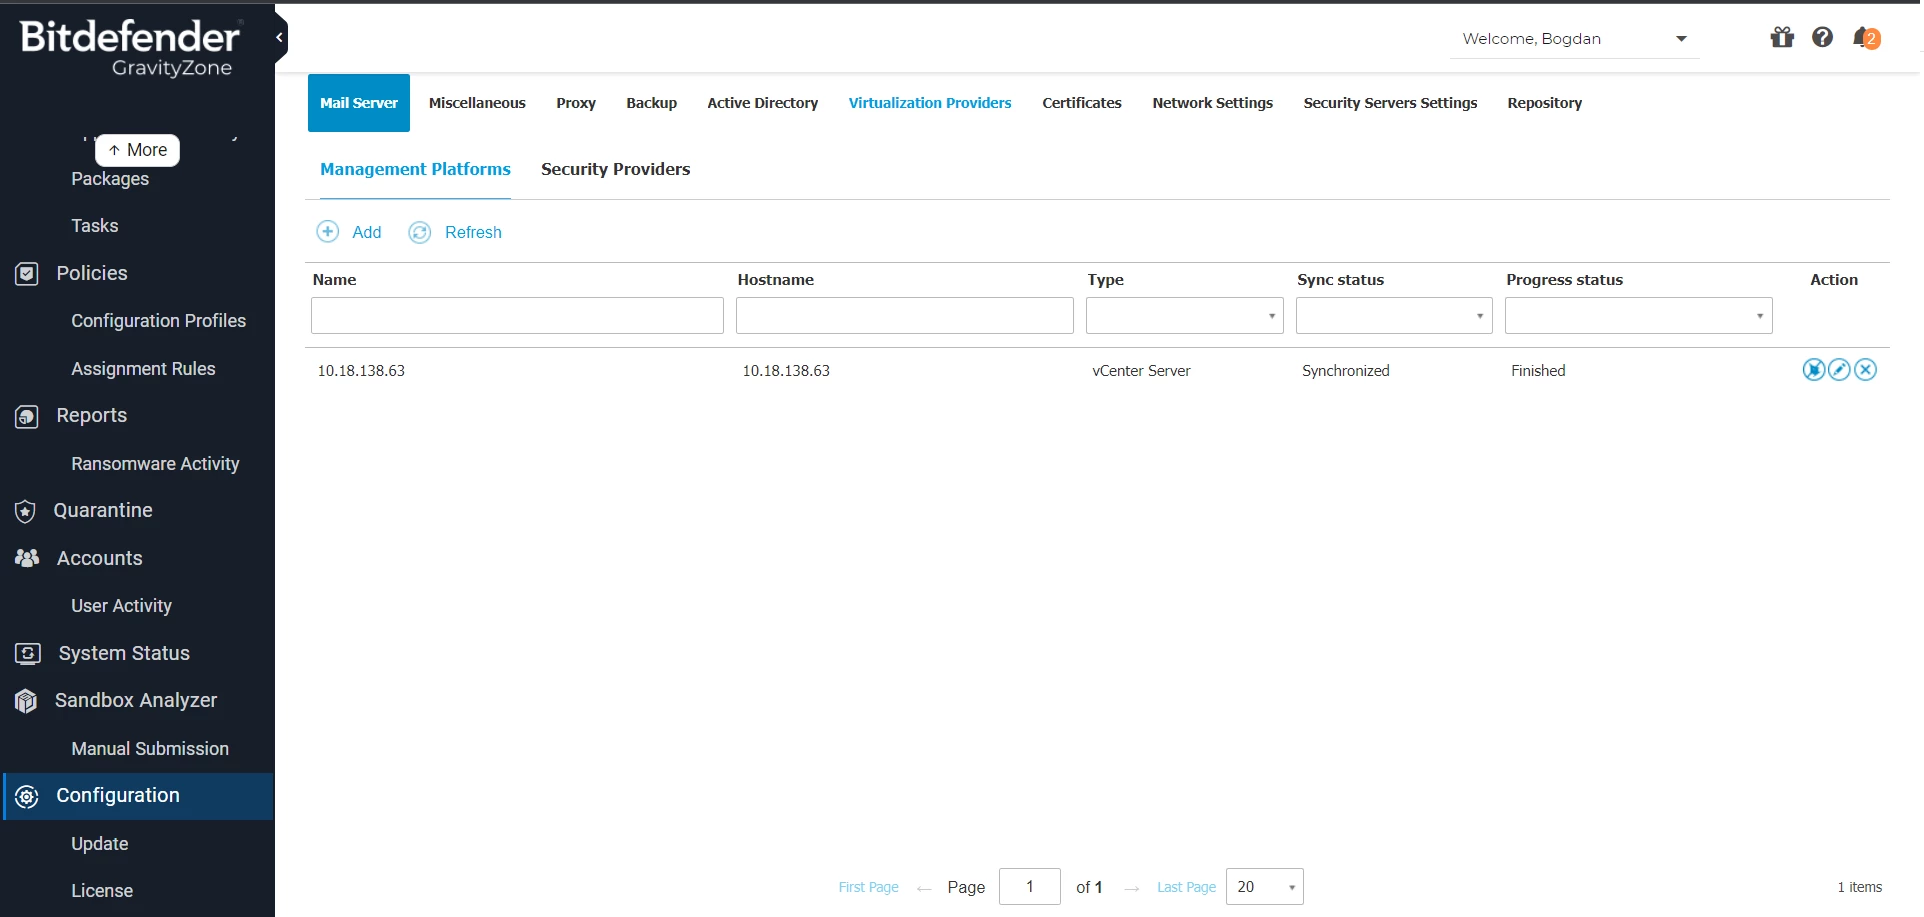Open the notifications bell icon
Viewport: 1924px width, 917px height.
[x=1864, y=38]
